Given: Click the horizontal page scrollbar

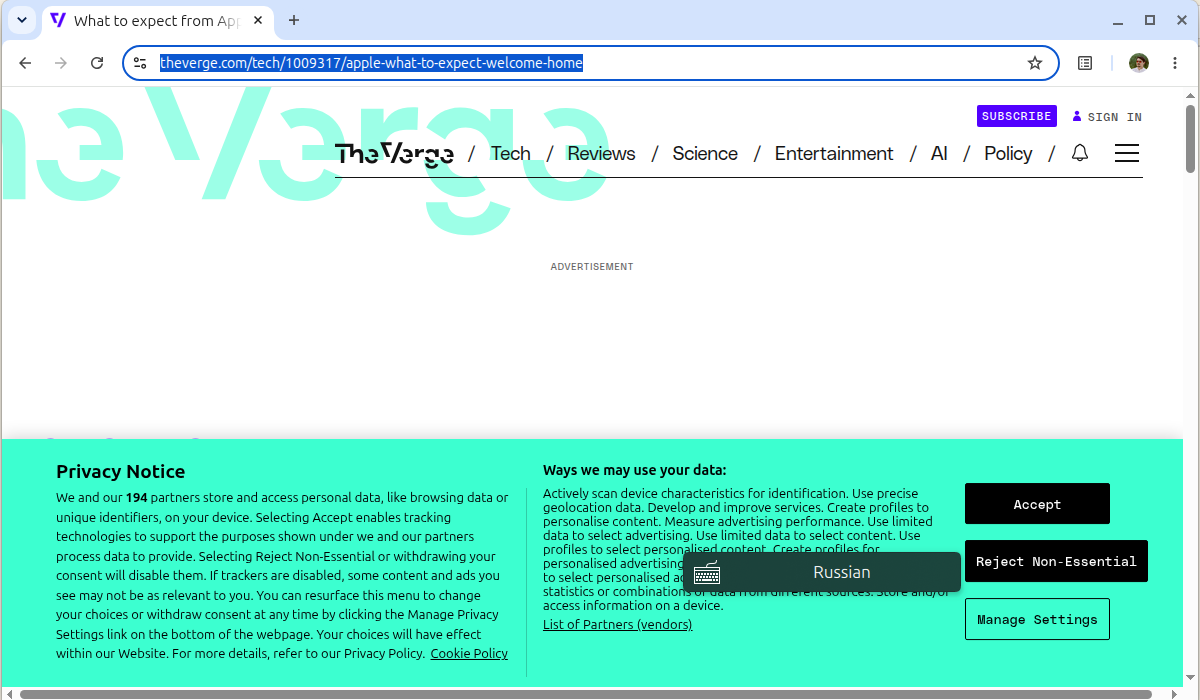Looking at the screenshot, I should (585, 694).
